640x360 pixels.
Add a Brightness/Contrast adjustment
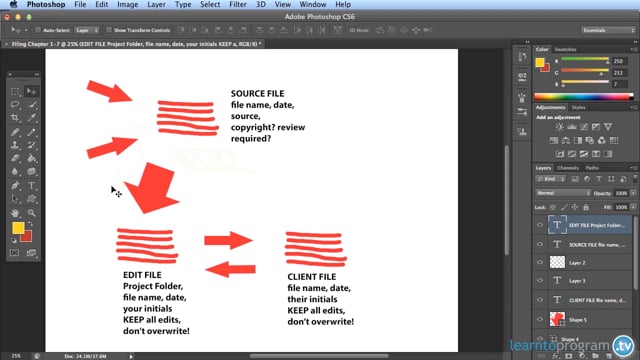pos(559,127)
